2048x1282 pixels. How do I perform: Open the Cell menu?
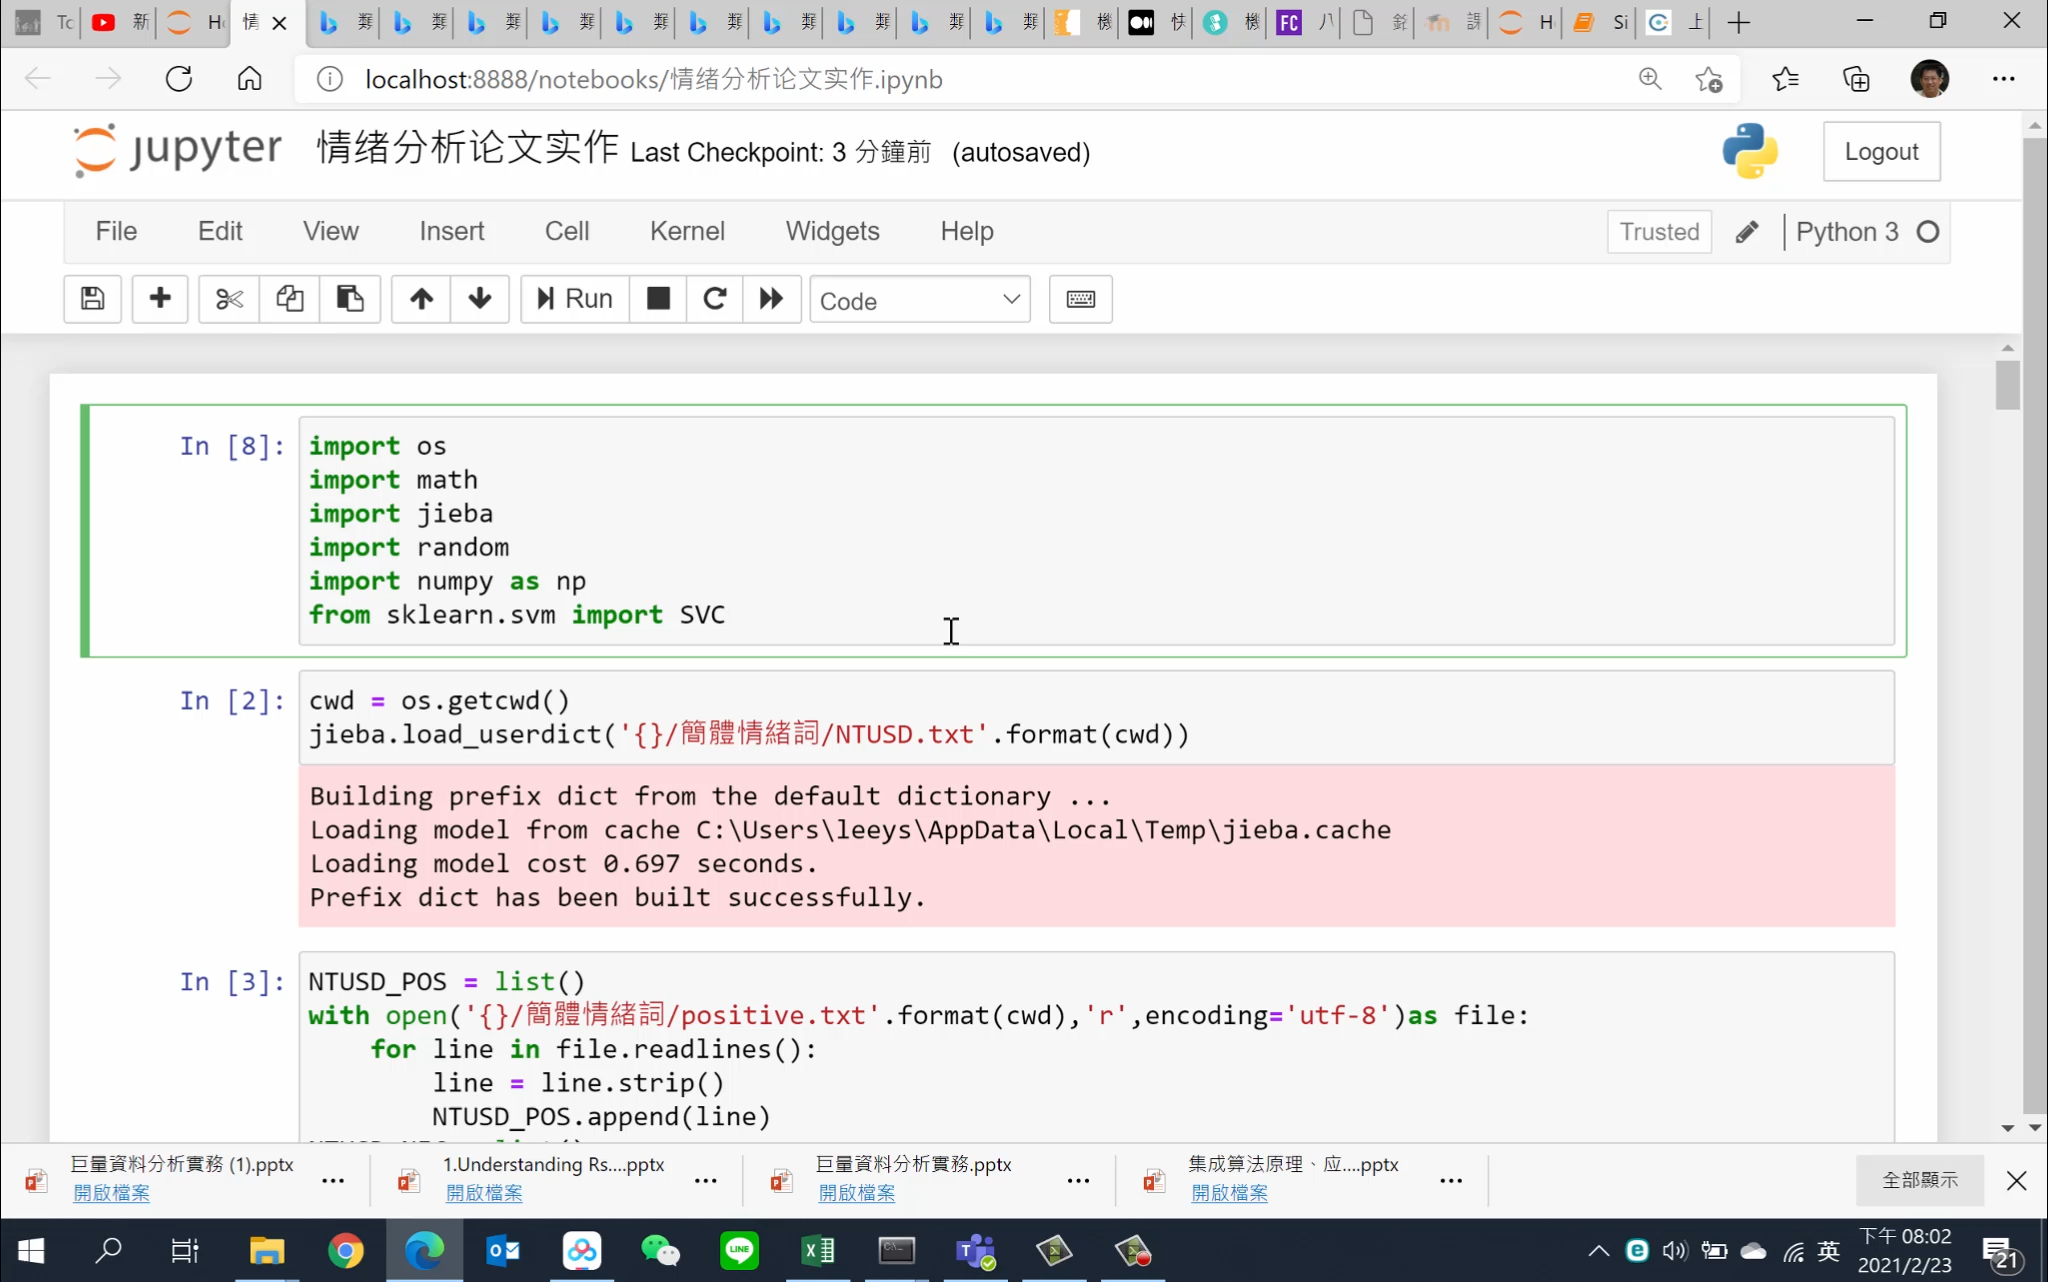(x=567, y=231)
